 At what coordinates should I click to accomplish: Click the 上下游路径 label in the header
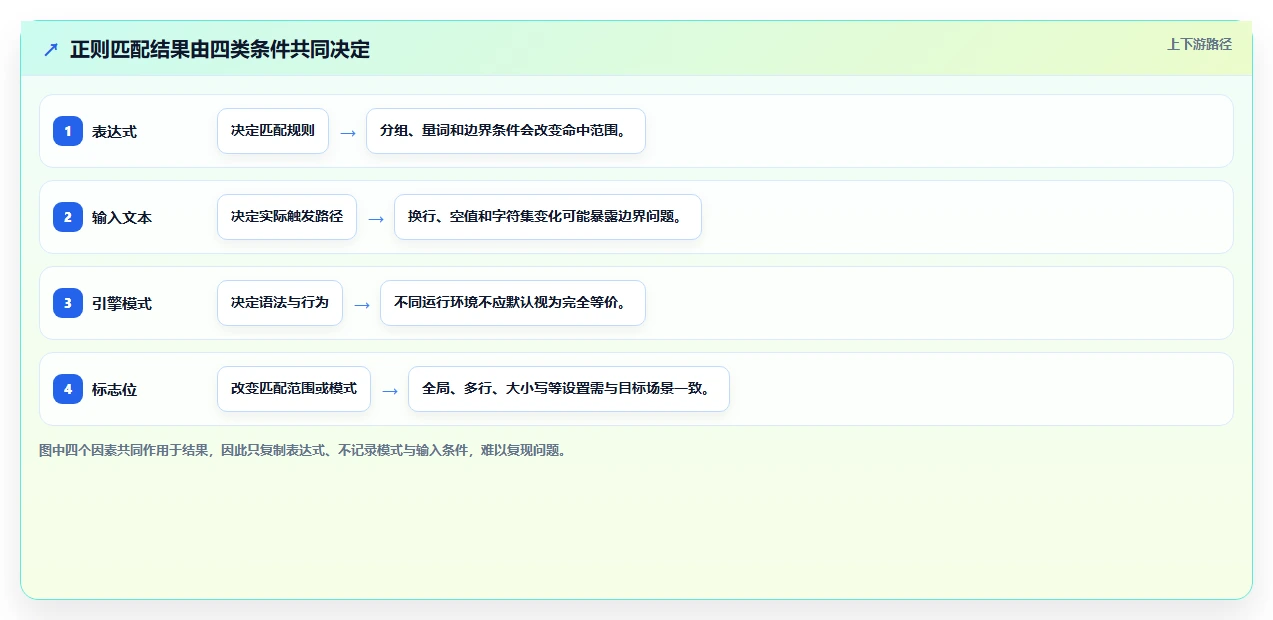pos(1199,44)
